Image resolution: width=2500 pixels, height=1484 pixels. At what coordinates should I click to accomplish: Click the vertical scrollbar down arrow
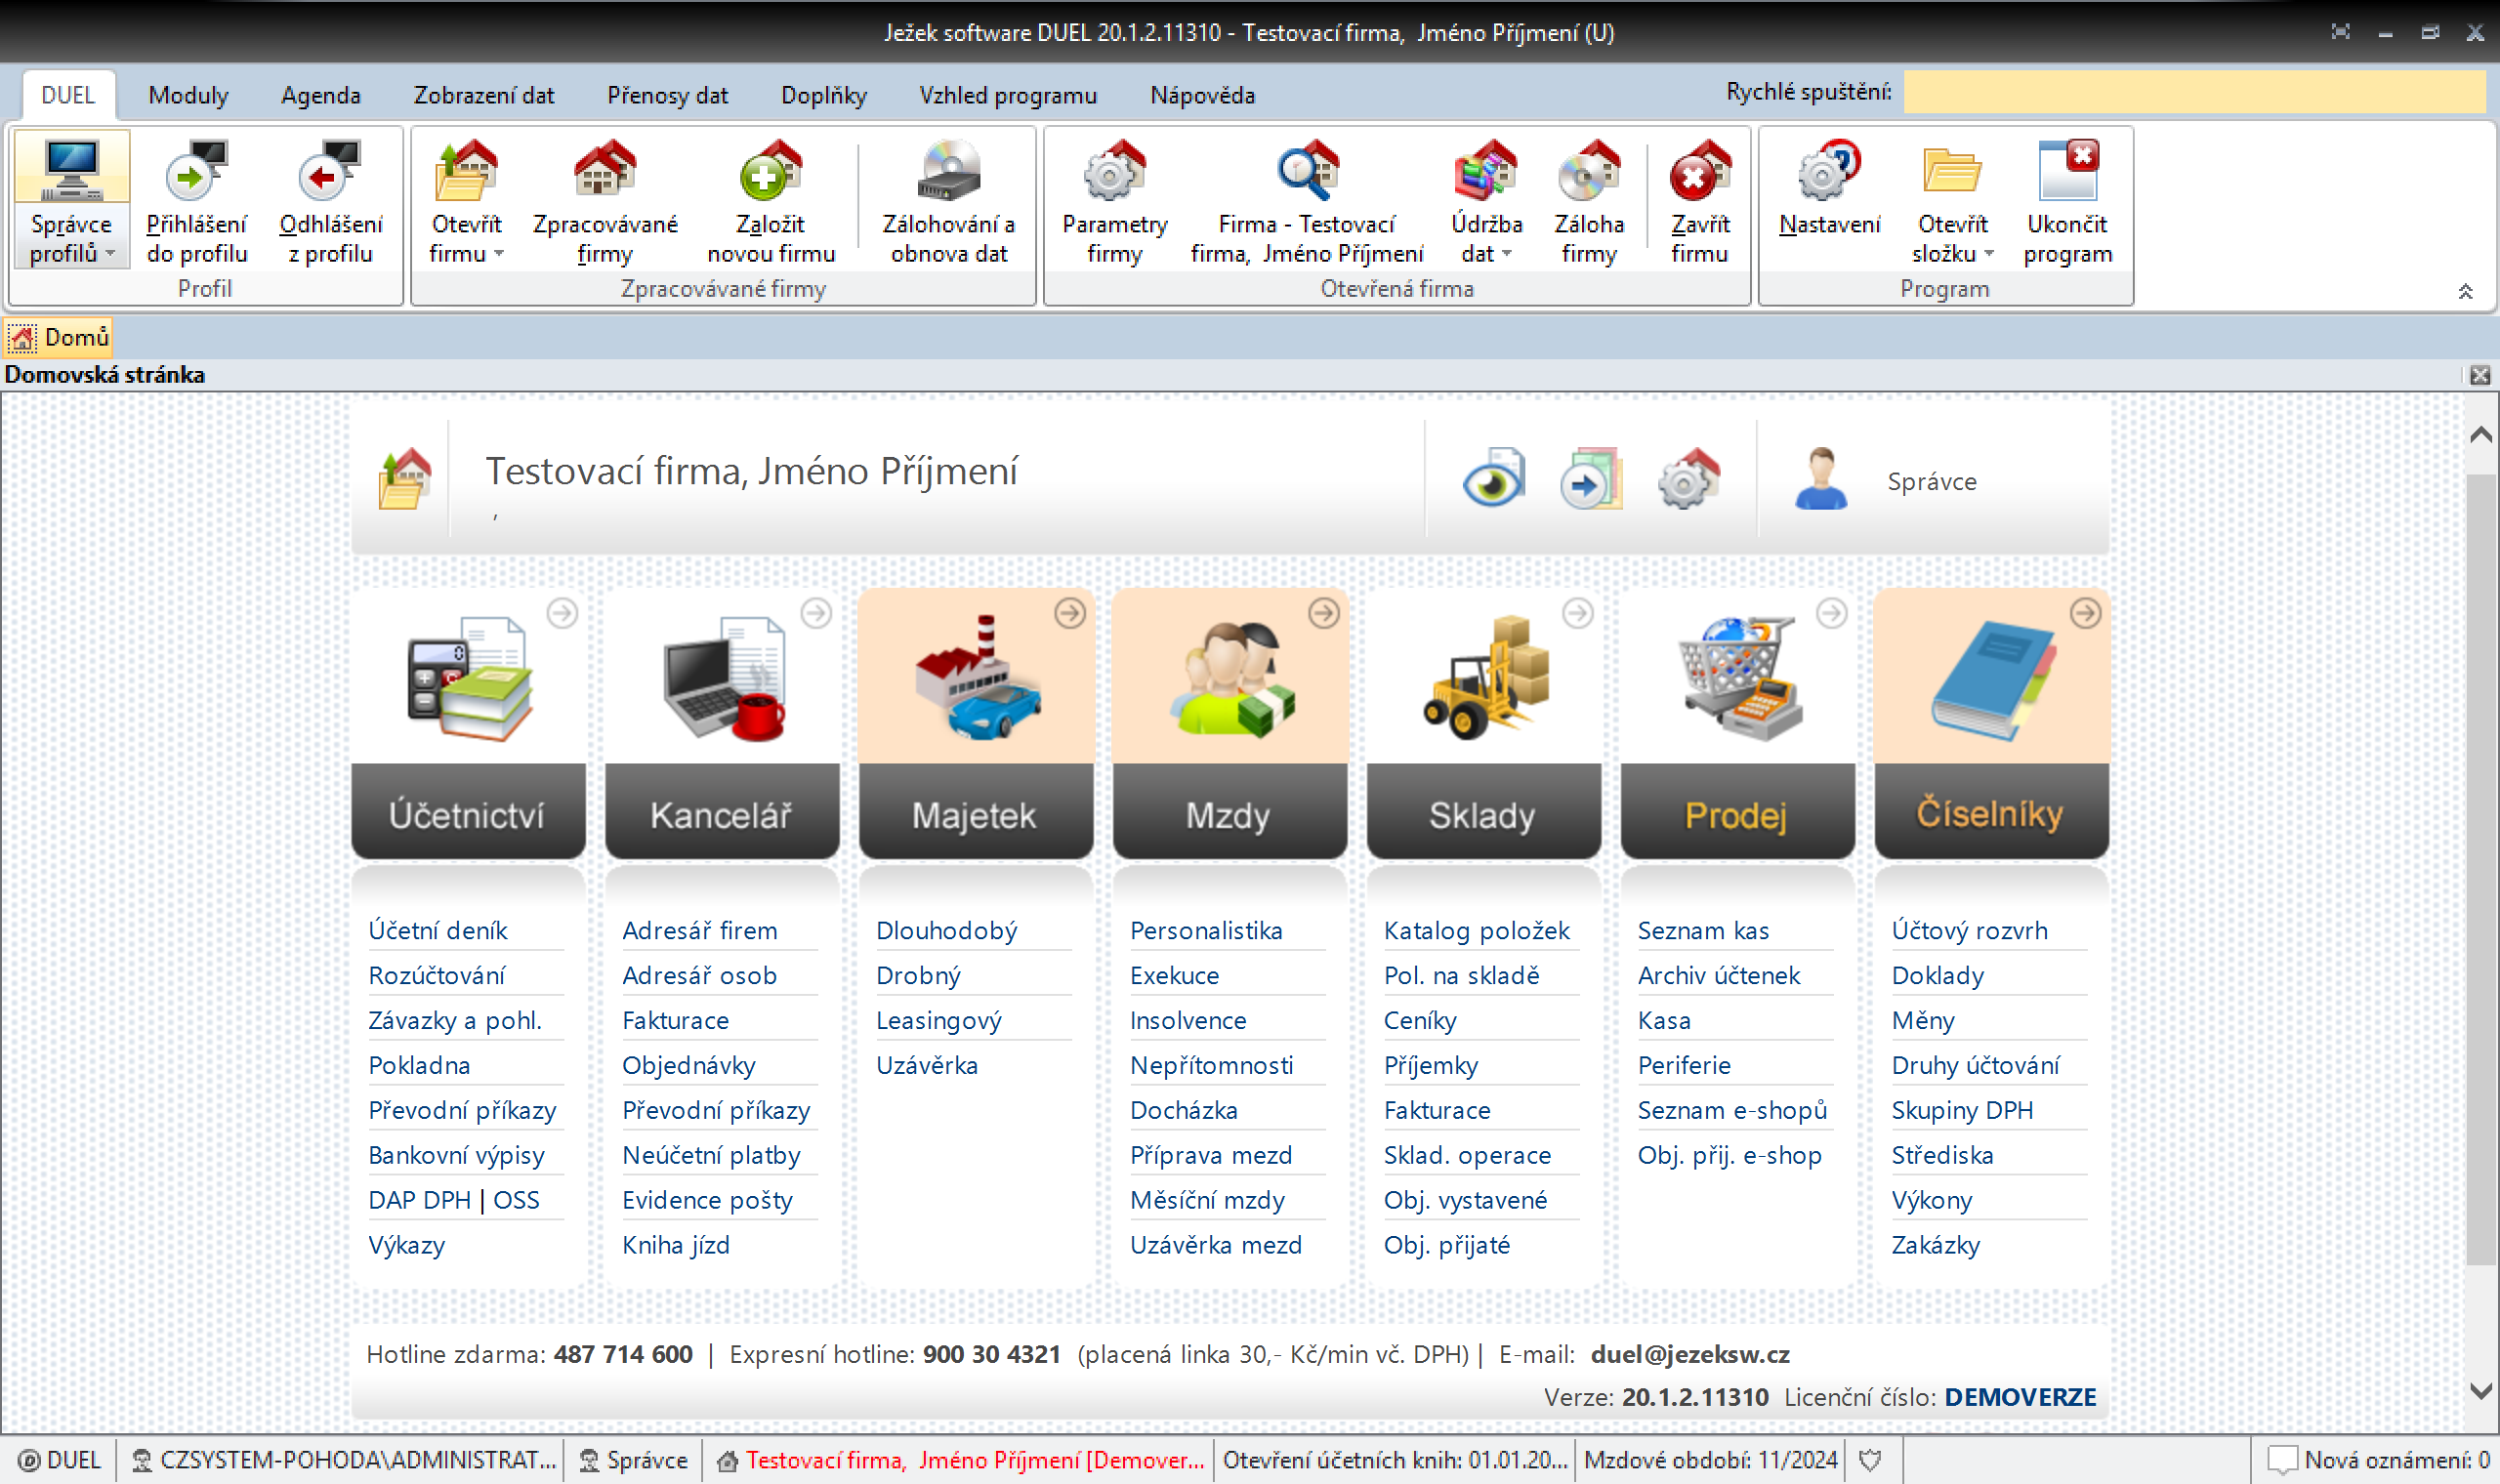click(2481, 1391)
